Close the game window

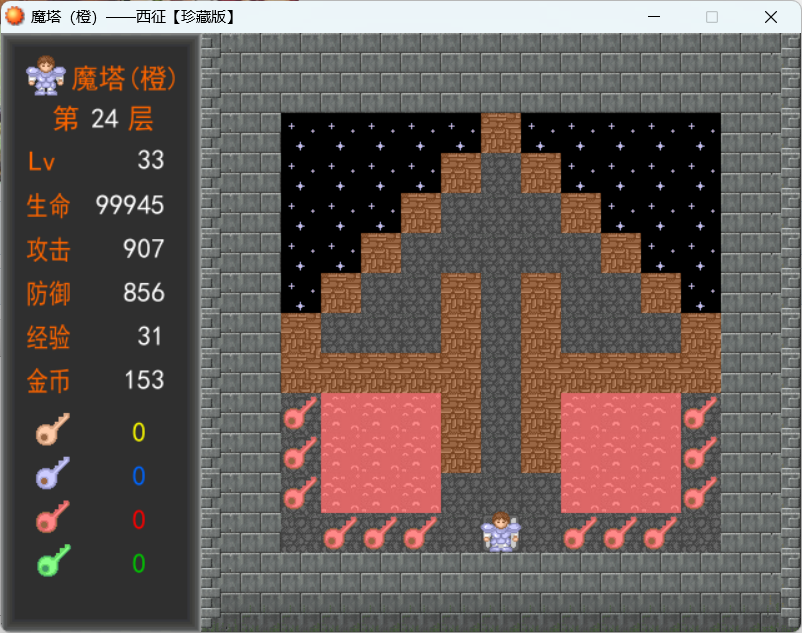771,17
